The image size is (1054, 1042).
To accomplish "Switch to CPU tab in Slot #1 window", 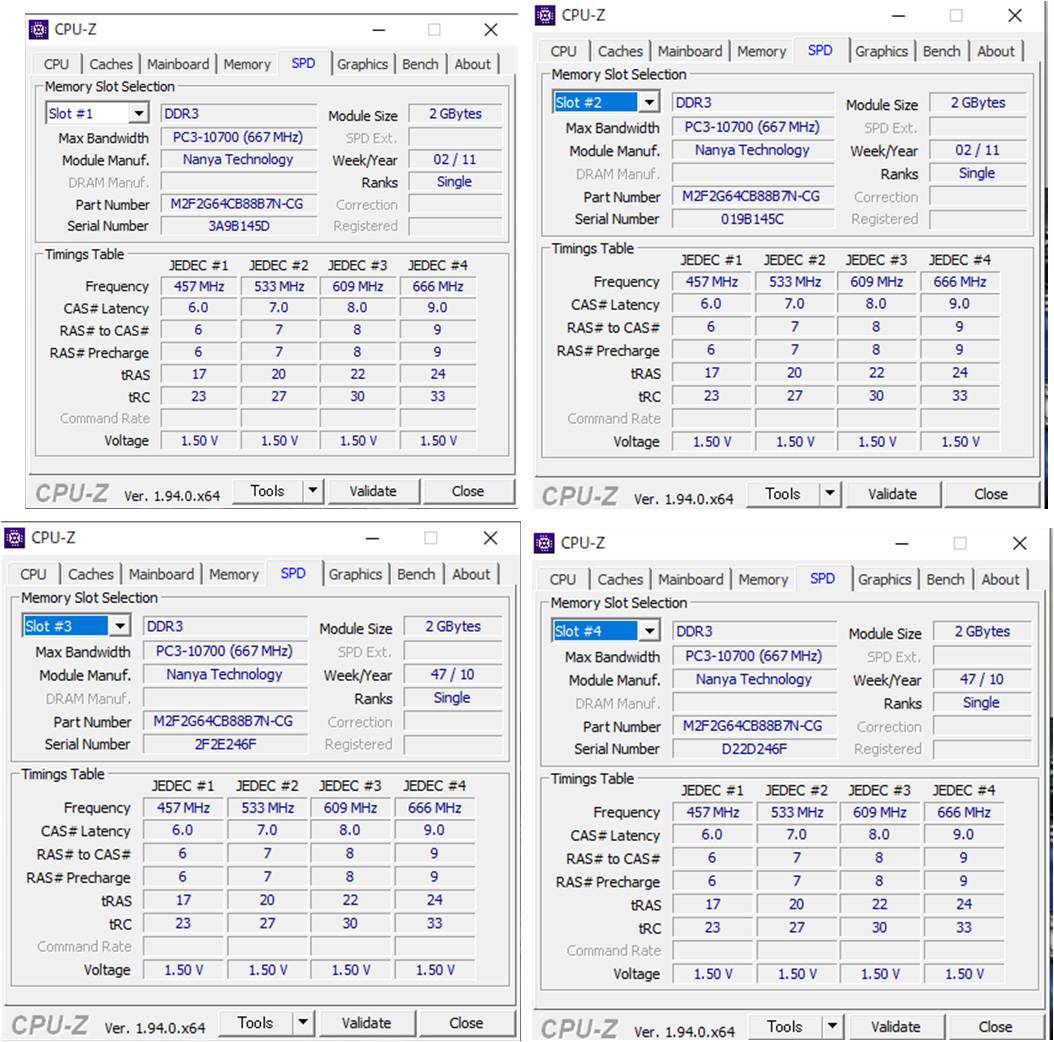I will 56,64.
